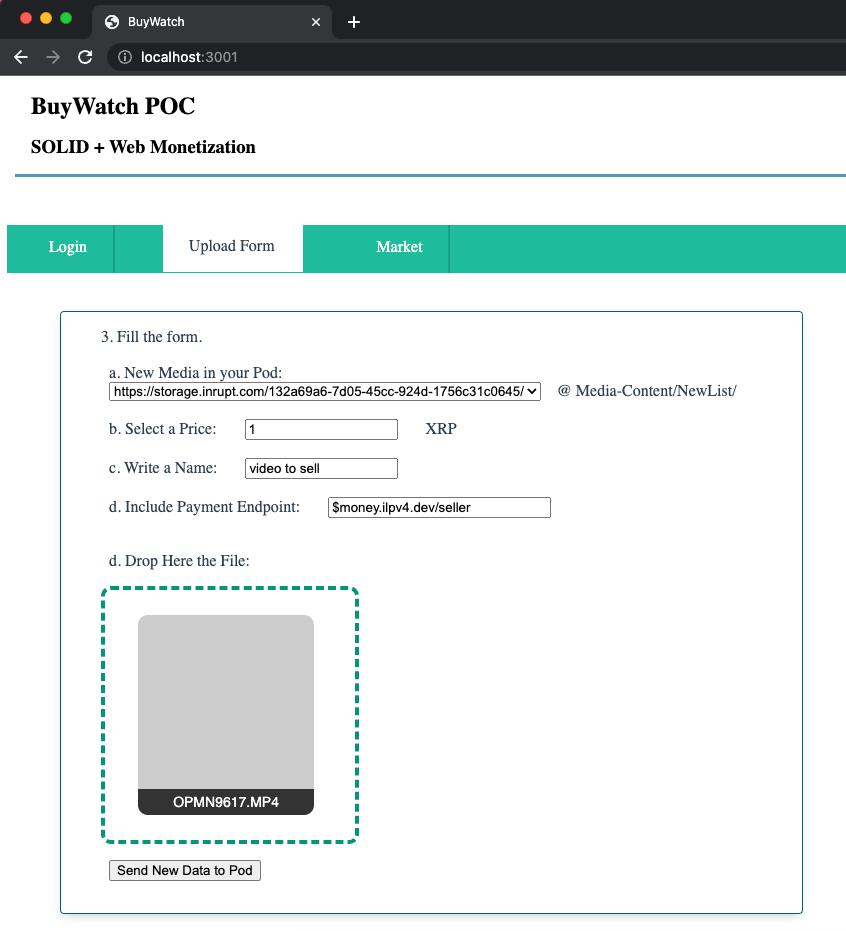
Task: Click the OPMN9617.MP4 filename caption
Action: (x=226, y=802)
